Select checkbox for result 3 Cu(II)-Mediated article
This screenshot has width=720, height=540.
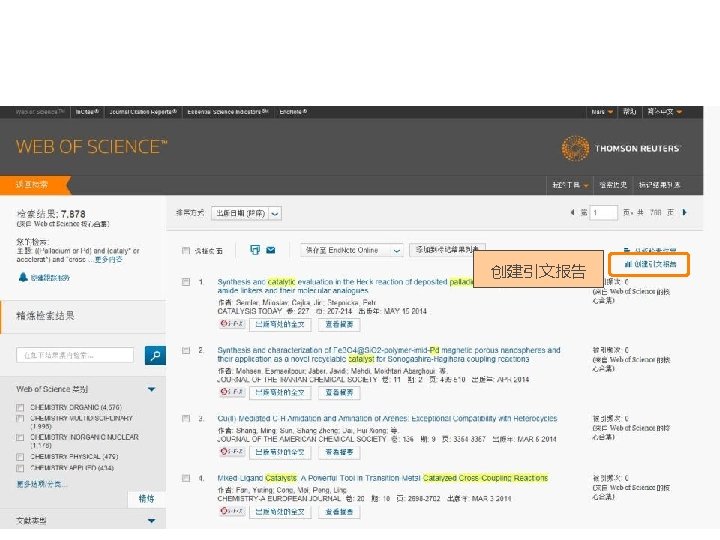pos(186,418)
